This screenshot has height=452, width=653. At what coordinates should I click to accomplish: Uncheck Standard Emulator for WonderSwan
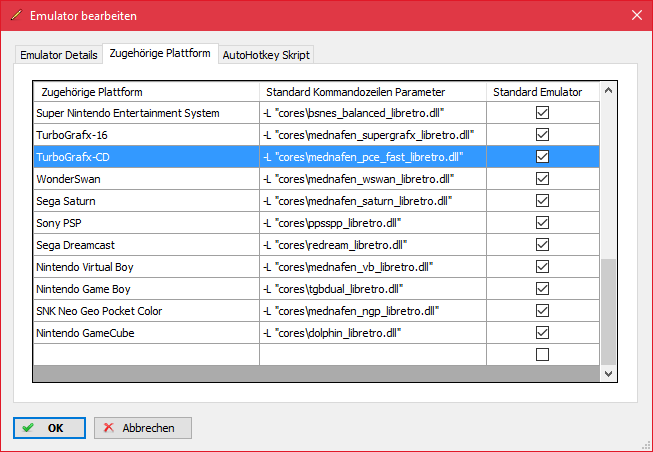542,179
